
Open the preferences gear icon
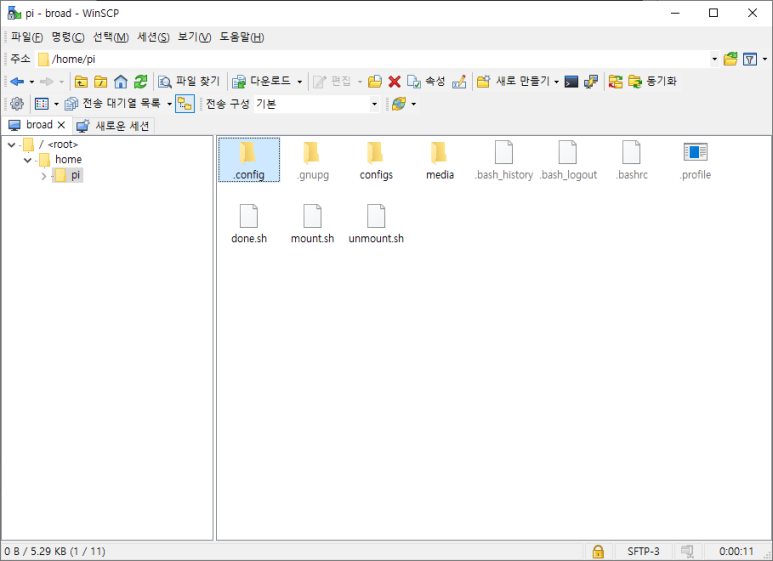pyautogui.click(x=16, y=104)
